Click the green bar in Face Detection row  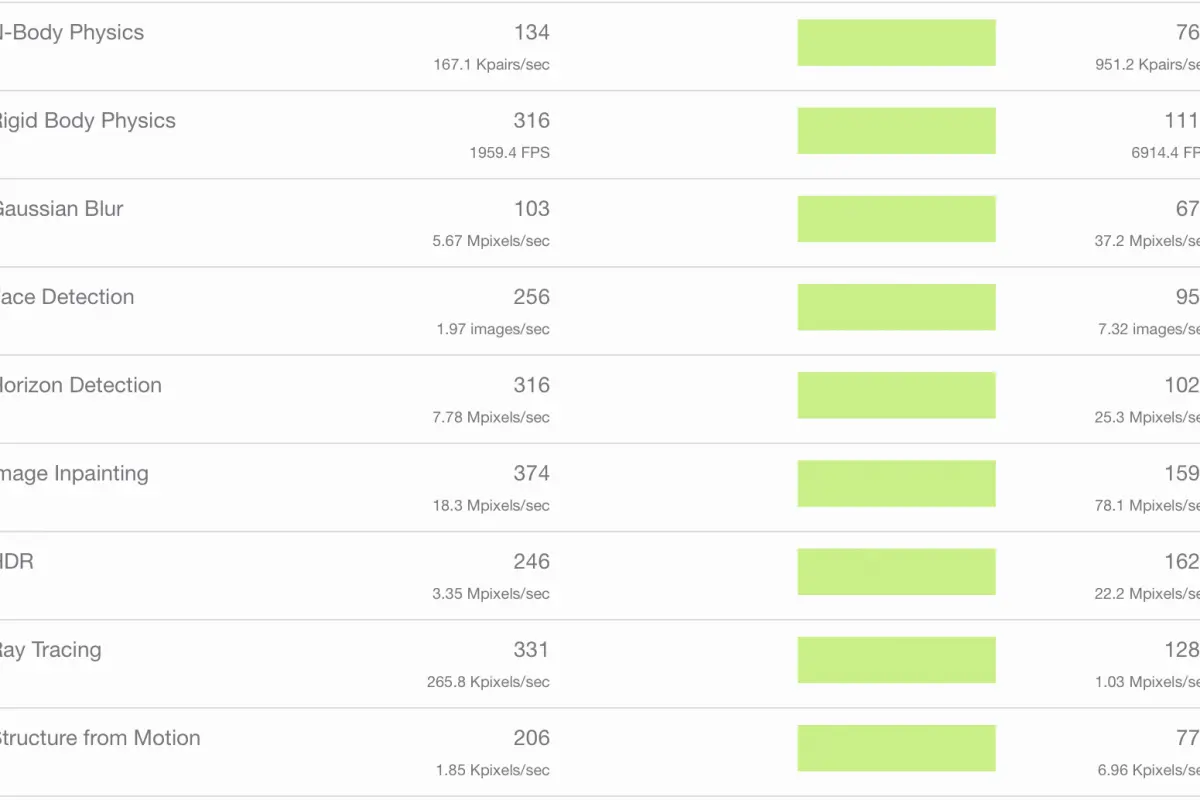pos(897,307)
